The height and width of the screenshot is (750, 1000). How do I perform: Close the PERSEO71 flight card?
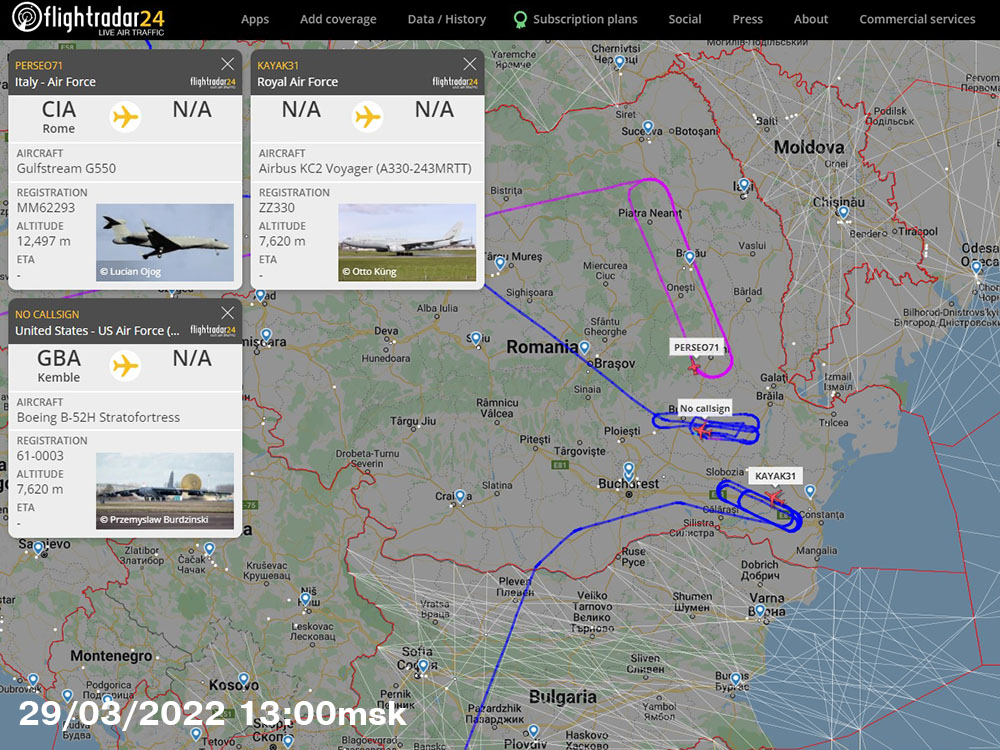click(x=228, y=64)
